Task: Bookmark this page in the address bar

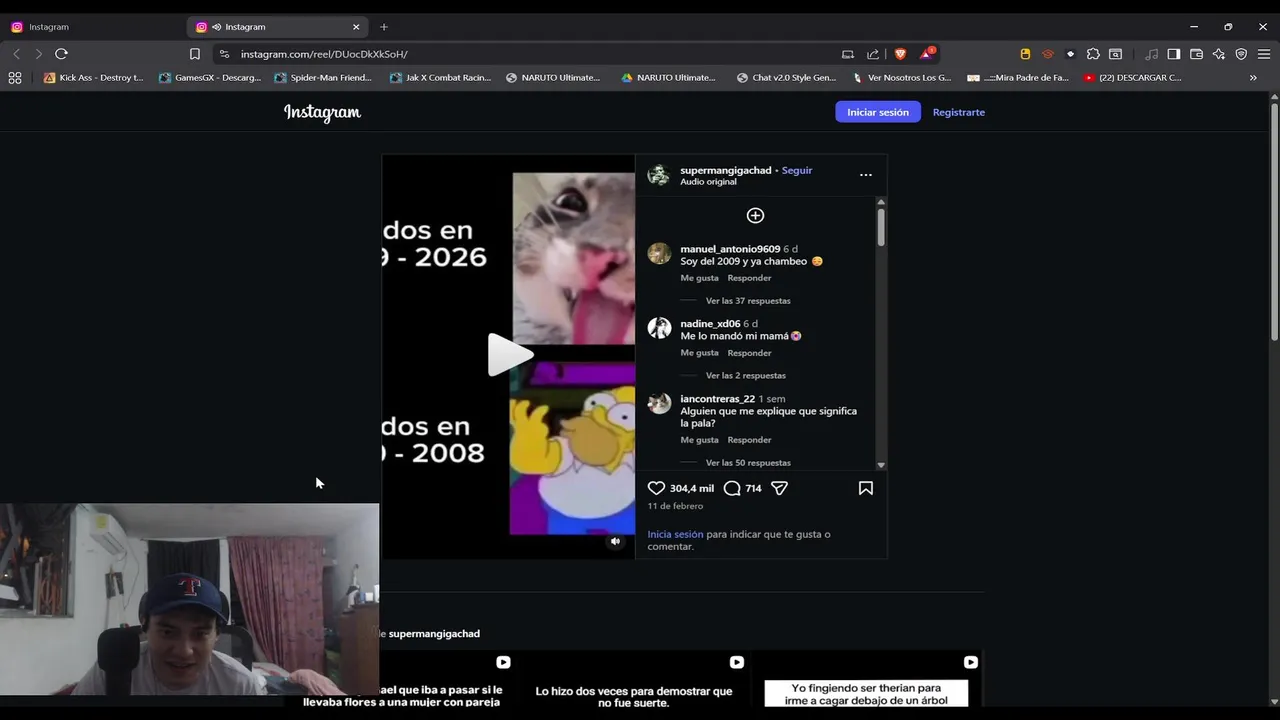Action: [x=195, y=54]
